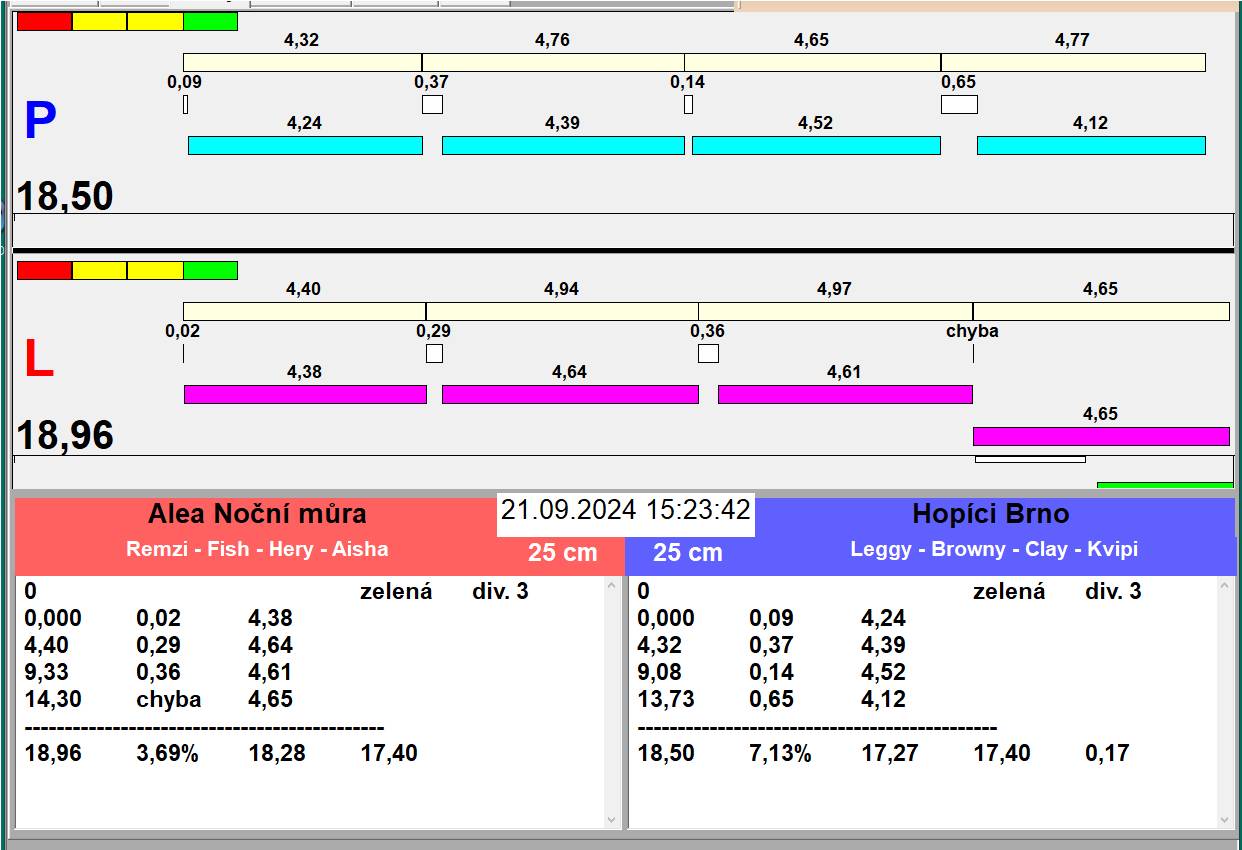The height and width of the screenshot is (850, 1242).
Task: Select the magenta rerun bar labeled 4,65
Action: coord(1101,436)
